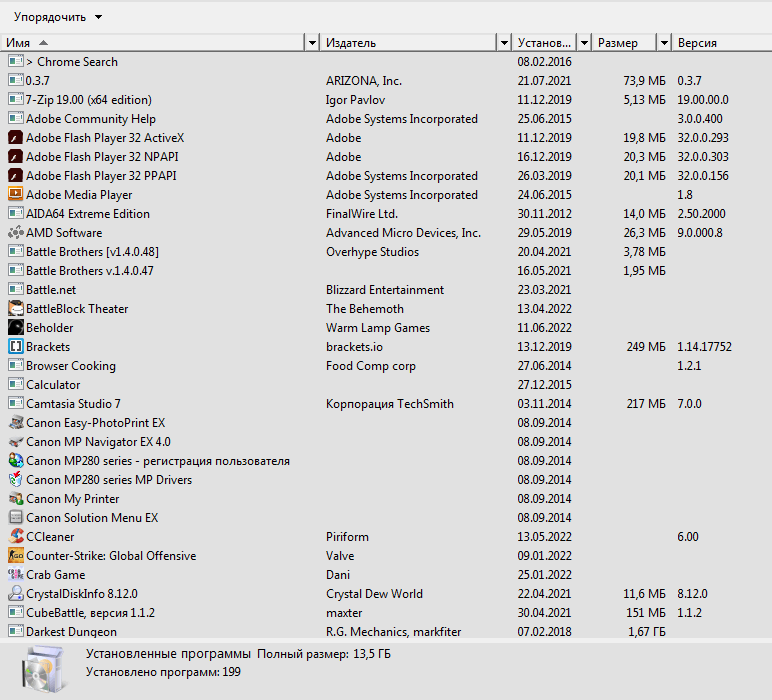Click the 7-Zip 19.00 icon

pyautogui.click(x=16, y=99)
